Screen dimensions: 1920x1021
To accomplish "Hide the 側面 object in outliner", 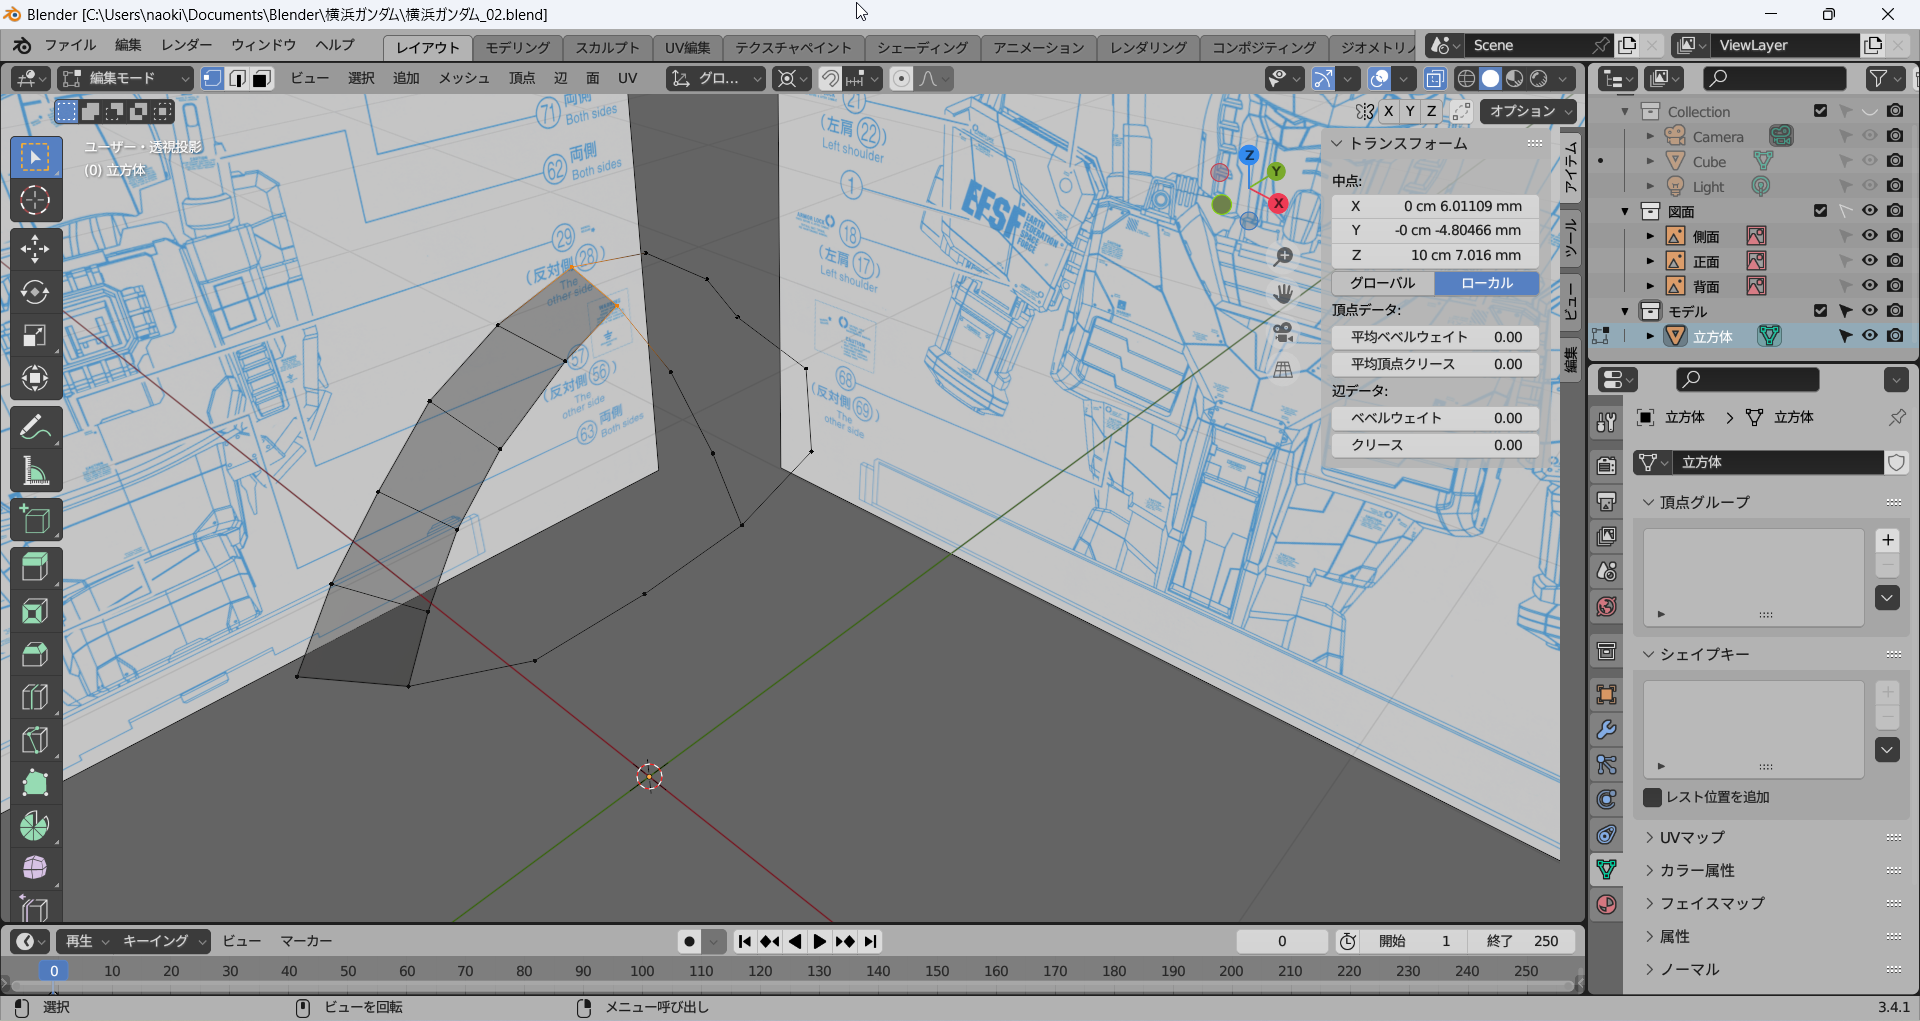I will pyautogui.click(x=1869, y=236).
